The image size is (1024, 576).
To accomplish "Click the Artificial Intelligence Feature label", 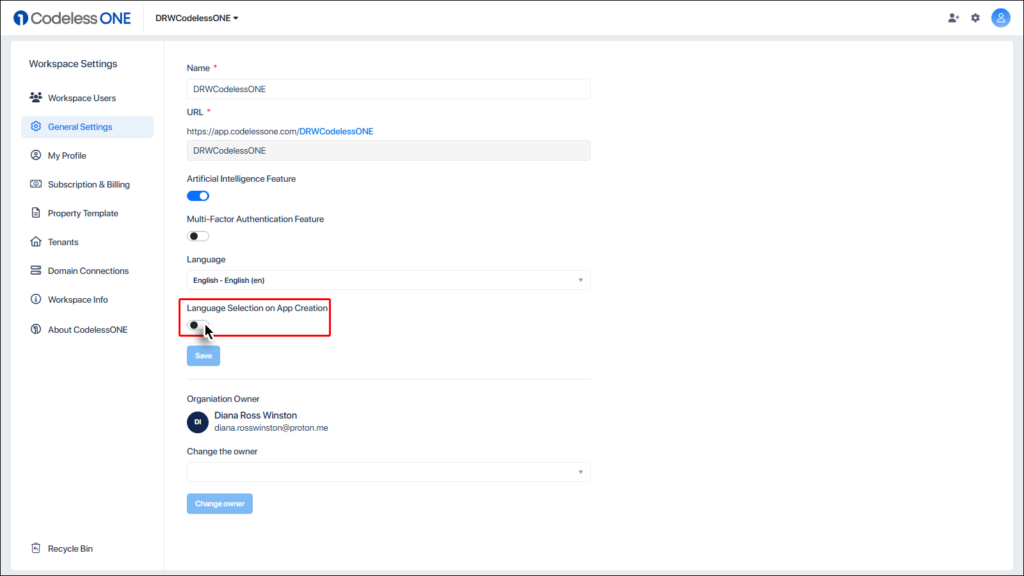I will (241, 179).
